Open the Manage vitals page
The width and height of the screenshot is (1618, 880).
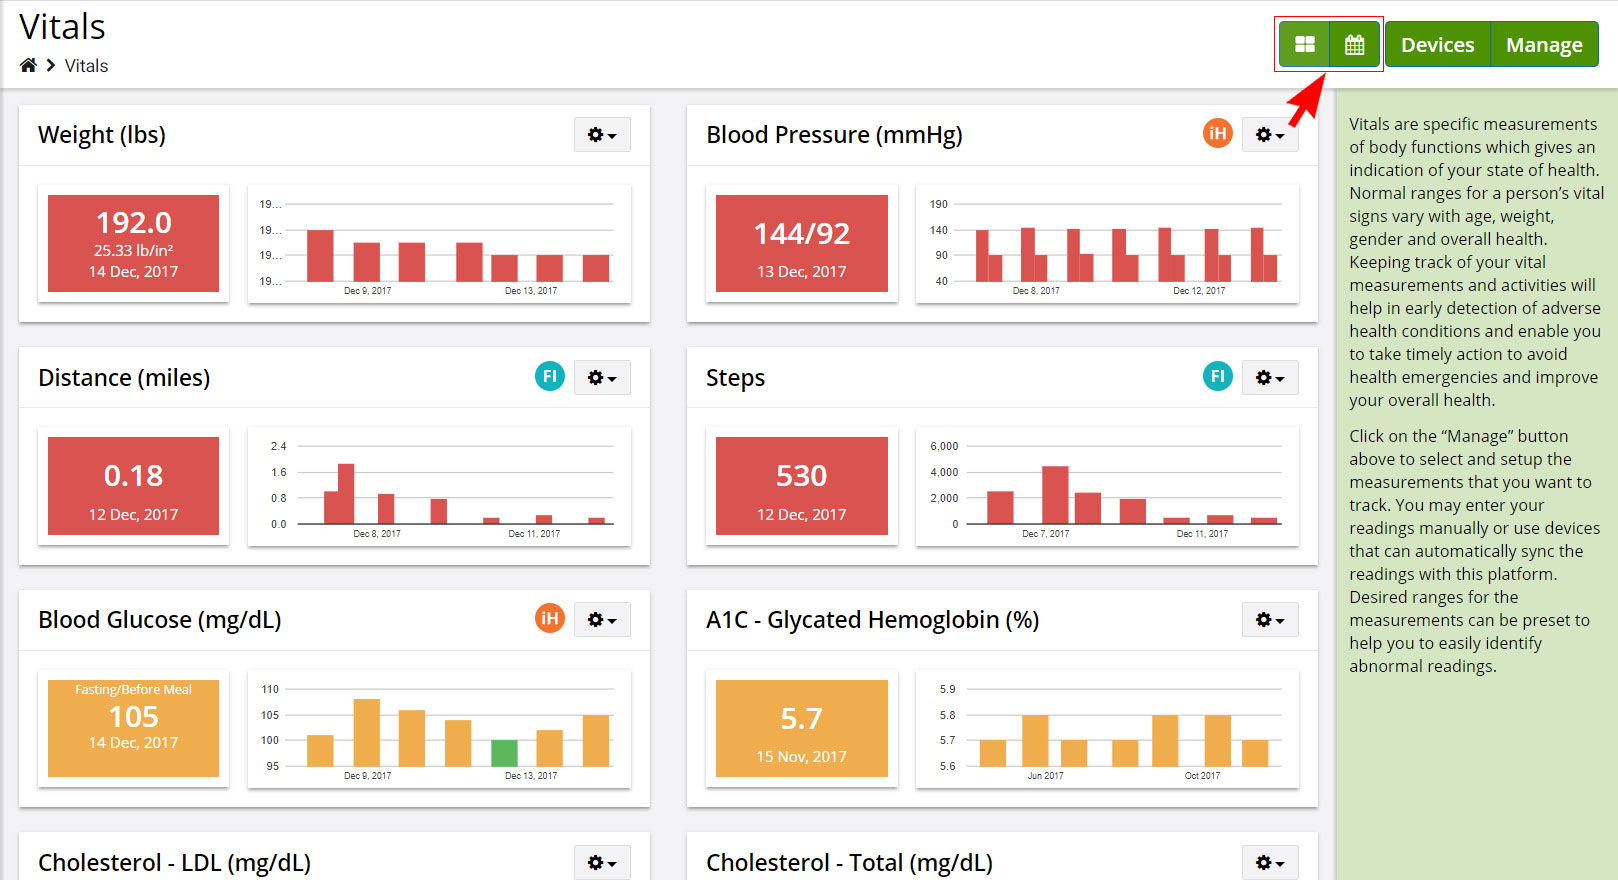(x=1544, y=44)
